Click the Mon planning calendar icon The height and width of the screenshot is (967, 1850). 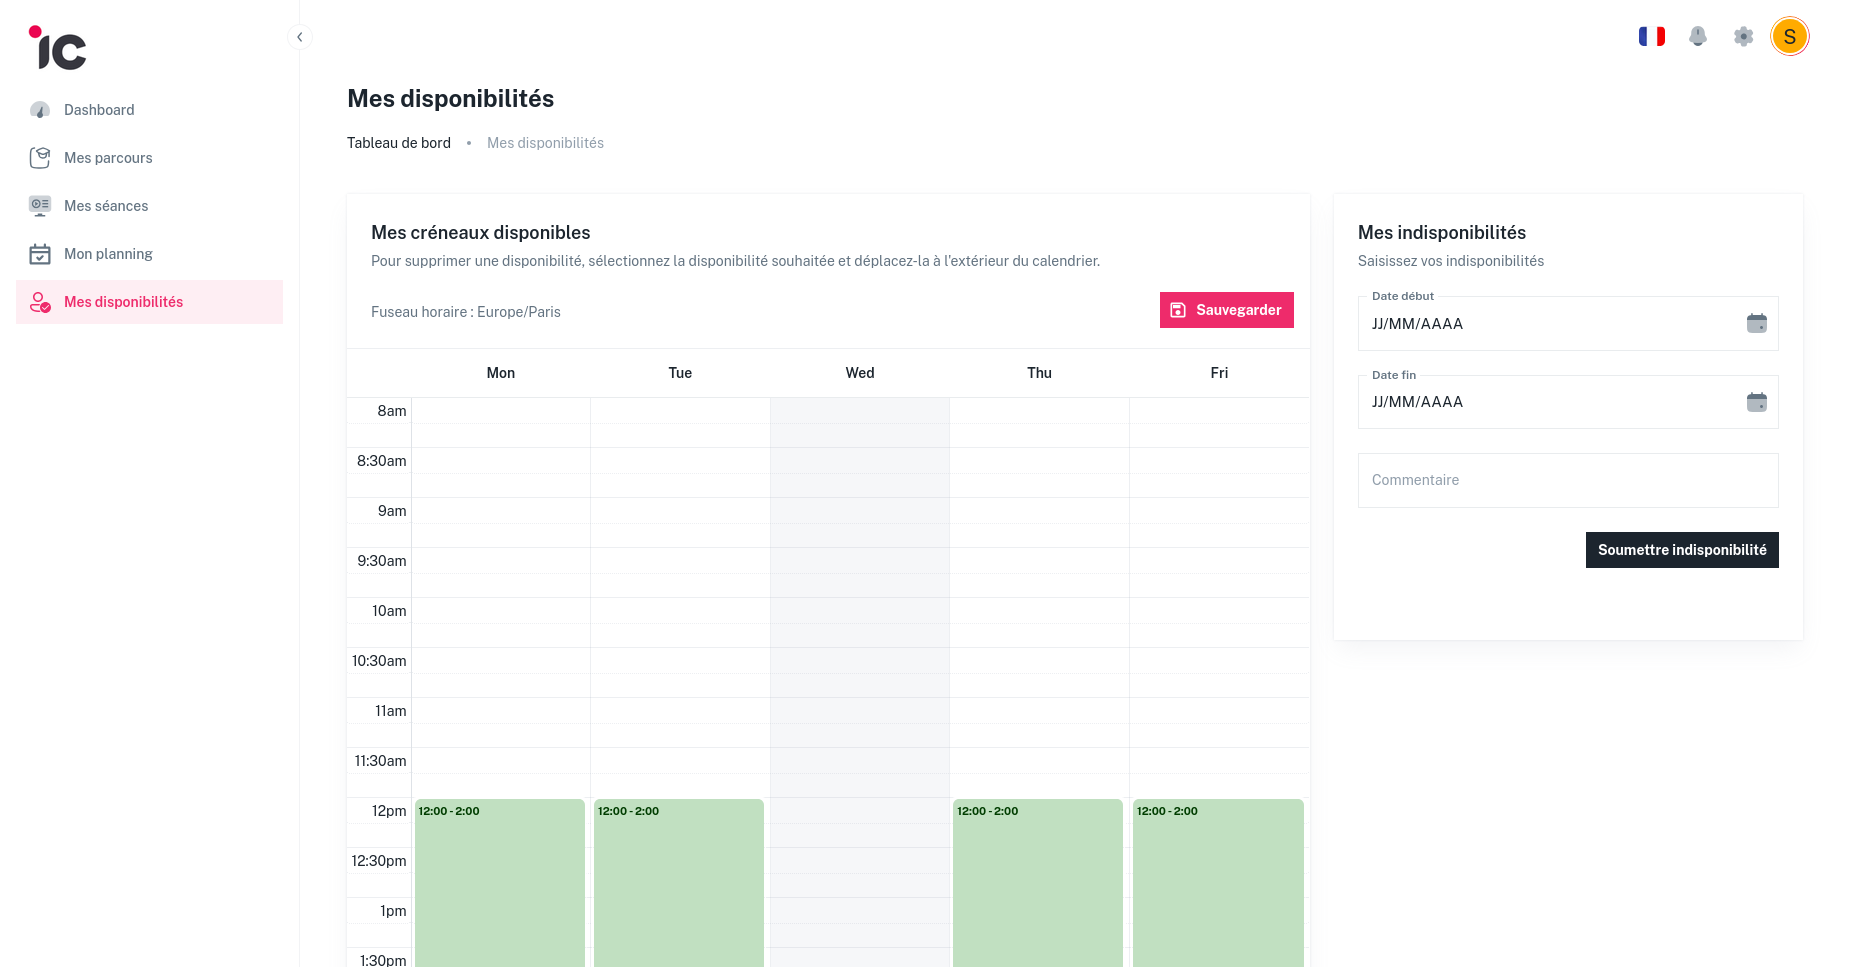tap(40, 253)
